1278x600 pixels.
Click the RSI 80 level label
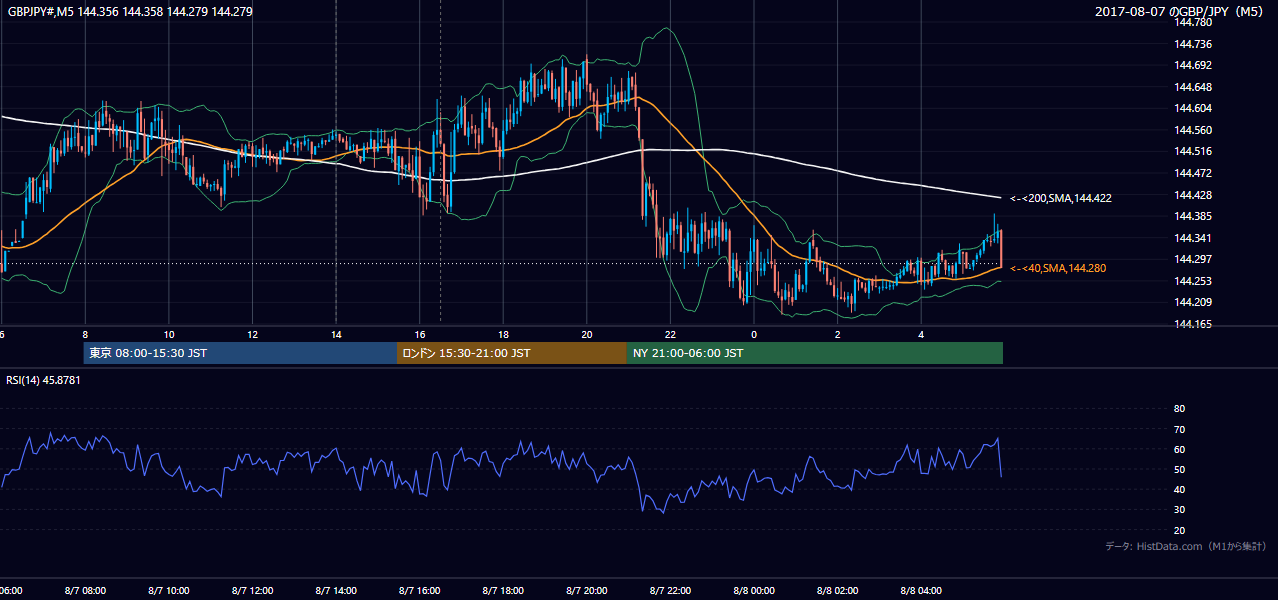point(1179,409)
